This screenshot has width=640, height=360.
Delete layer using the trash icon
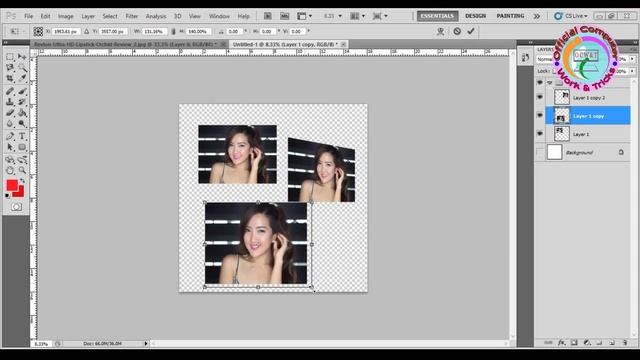click(x=624, y=343)
